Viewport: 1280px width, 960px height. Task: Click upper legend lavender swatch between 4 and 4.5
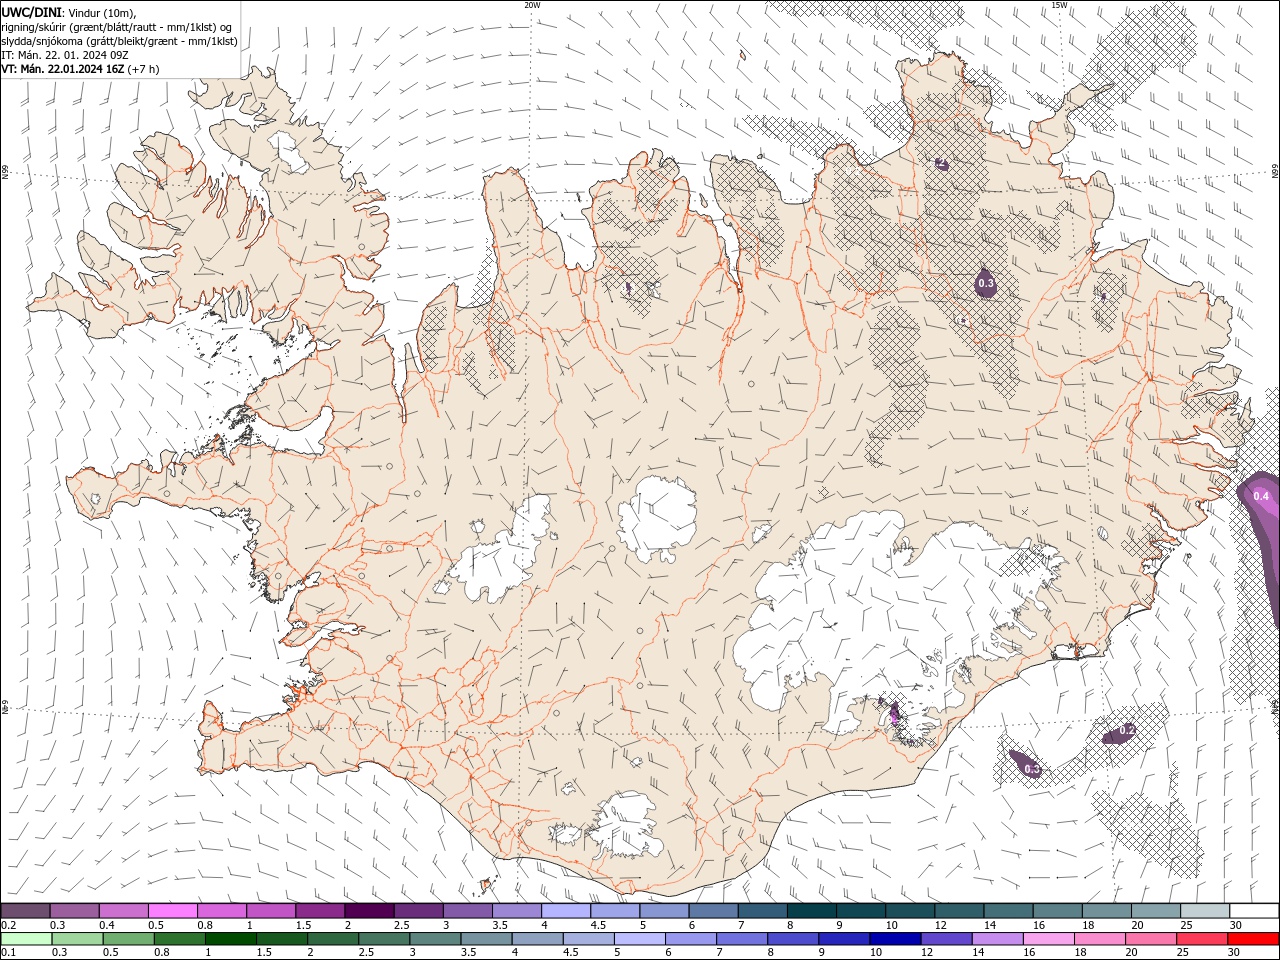coord(566,911)
